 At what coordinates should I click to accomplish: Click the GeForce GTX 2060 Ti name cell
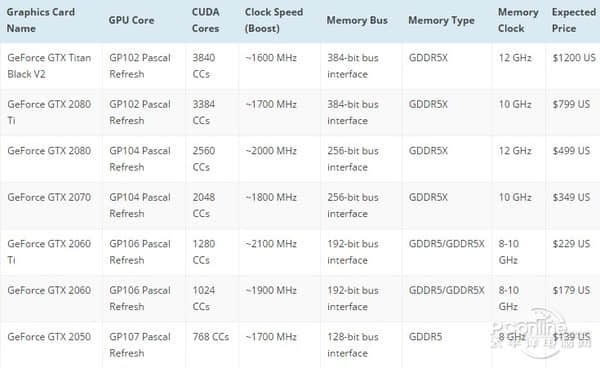(x=49, y=252)
